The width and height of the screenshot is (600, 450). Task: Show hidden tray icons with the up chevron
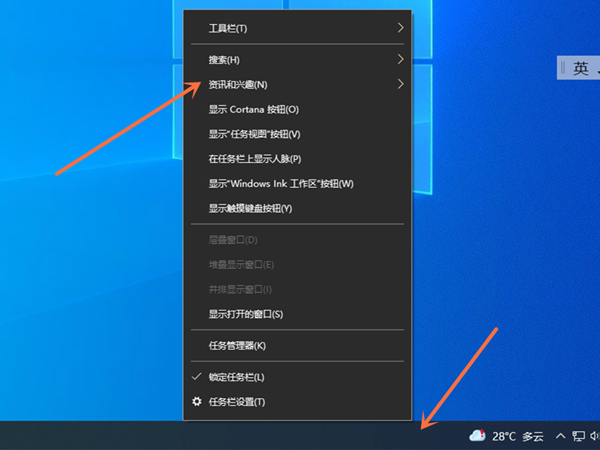tap(560, 436)
